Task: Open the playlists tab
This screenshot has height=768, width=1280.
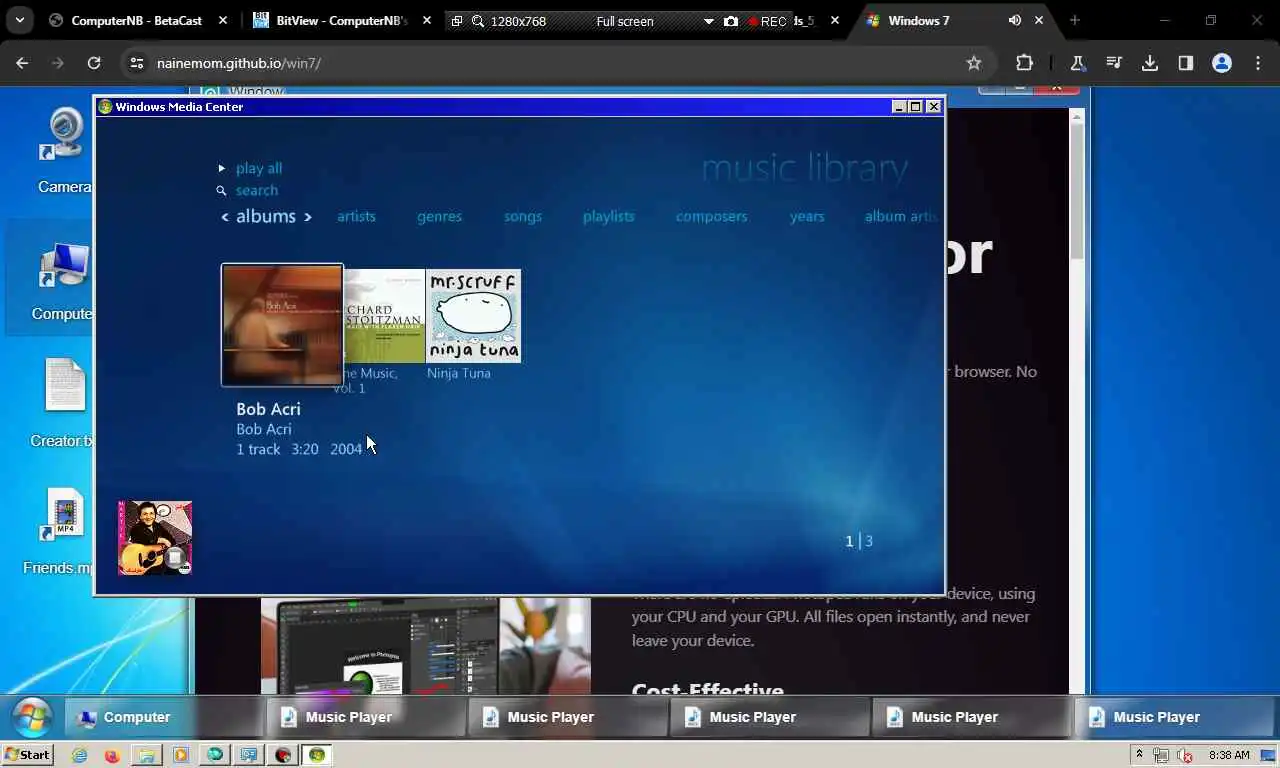Action: (x=609, y=216)
